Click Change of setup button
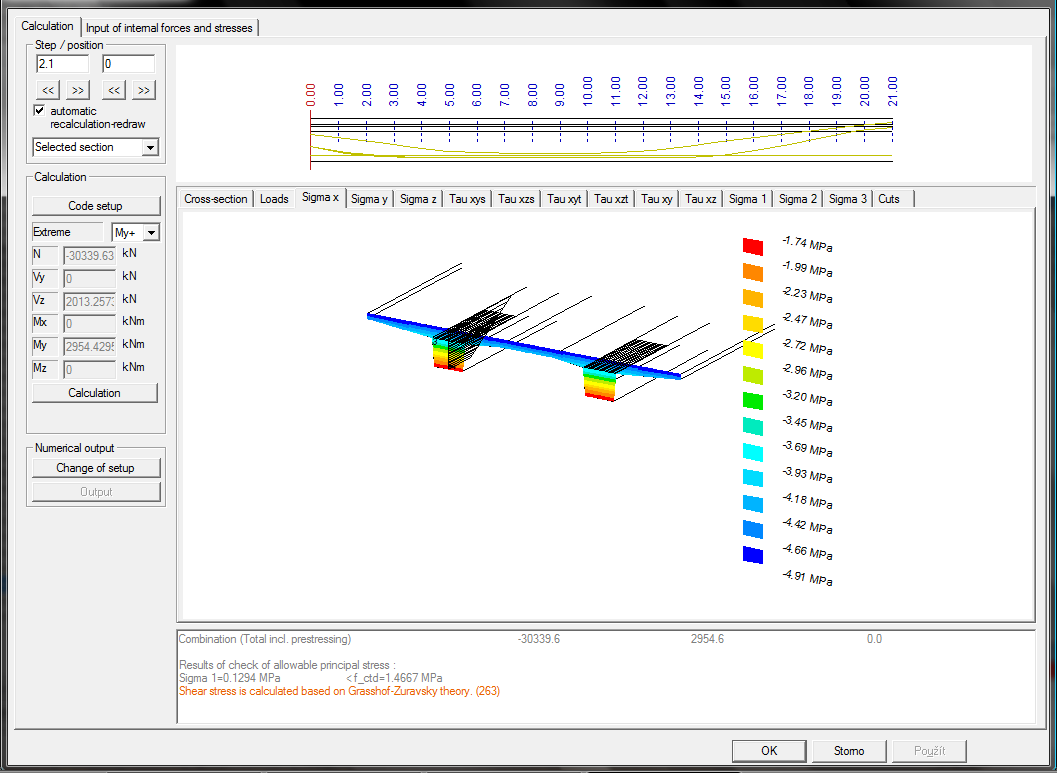The height and width of the screenshot is (773, 1057). [95, 468]
